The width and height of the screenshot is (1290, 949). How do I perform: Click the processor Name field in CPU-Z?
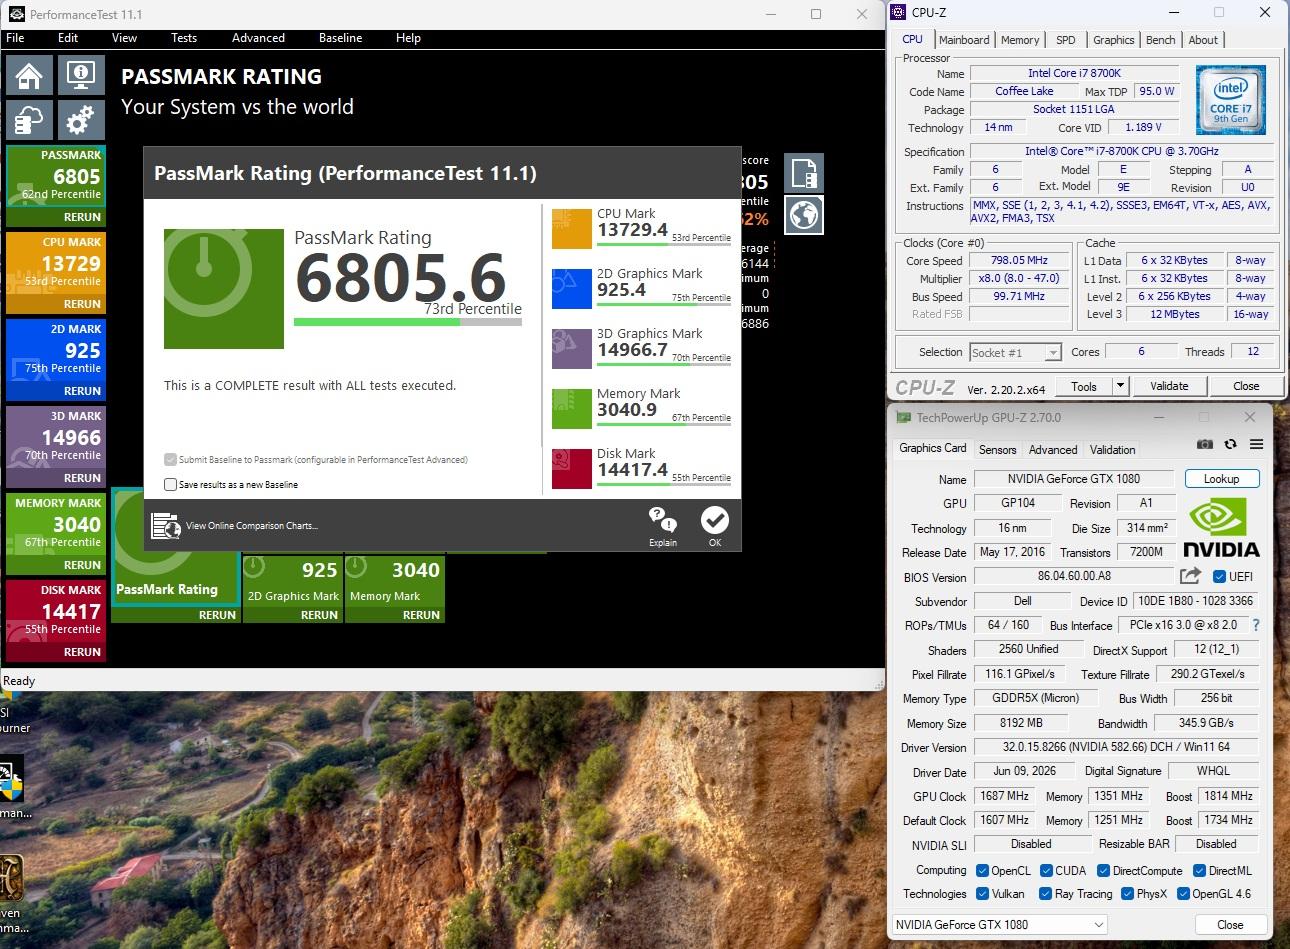[1074, 73]
